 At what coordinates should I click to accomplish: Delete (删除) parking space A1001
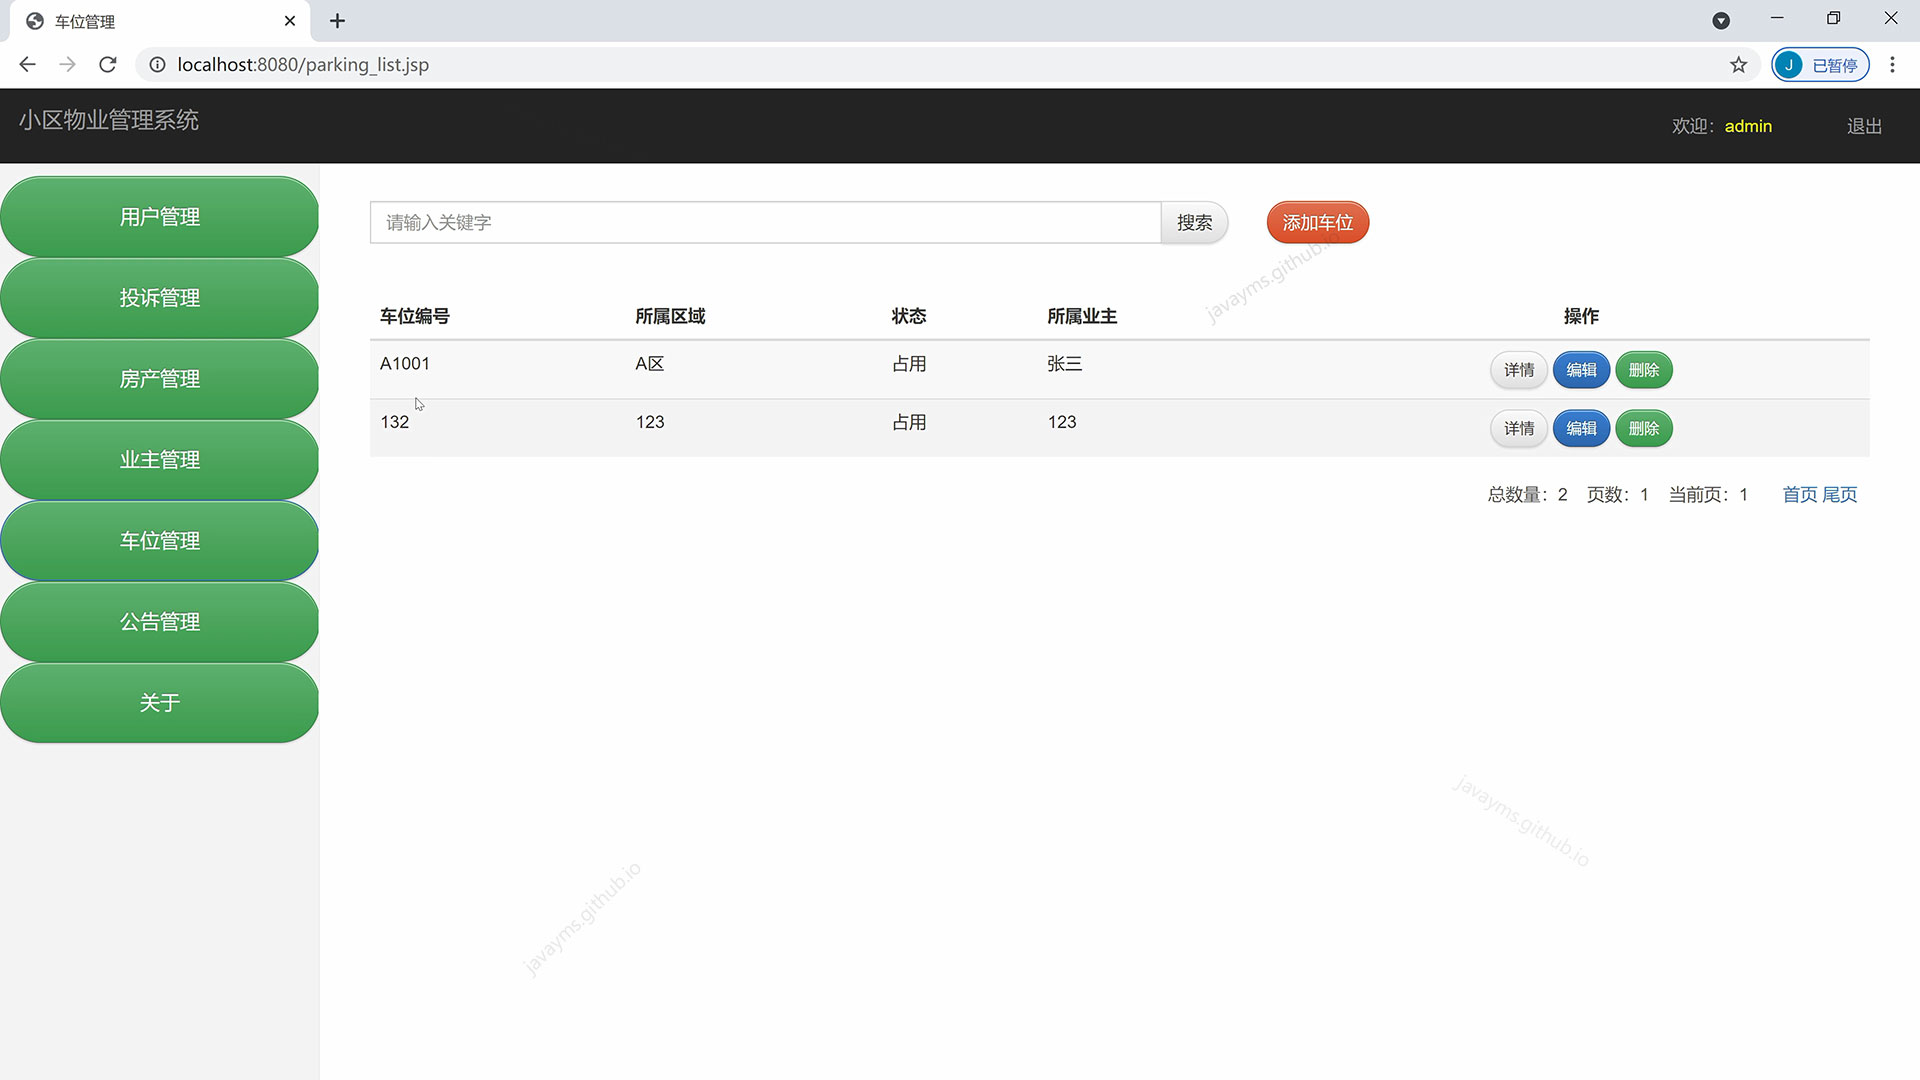tap(1643, 369)
